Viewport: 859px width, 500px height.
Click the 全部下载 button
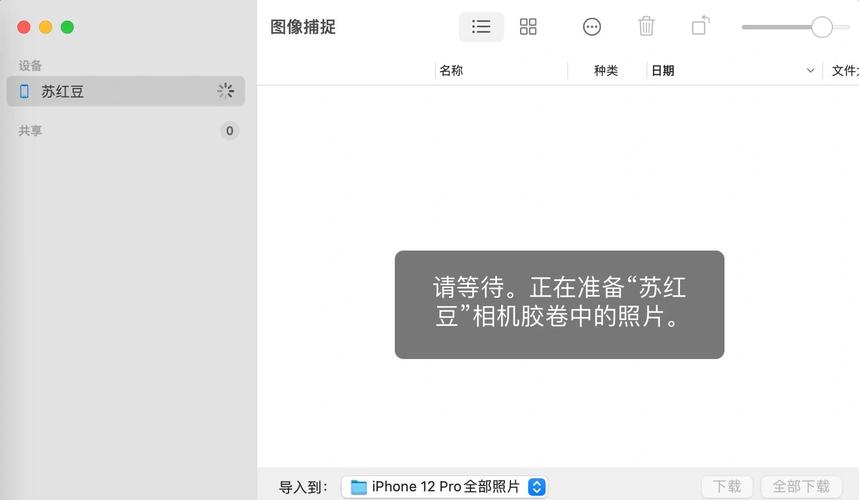(x=802, y=487)
